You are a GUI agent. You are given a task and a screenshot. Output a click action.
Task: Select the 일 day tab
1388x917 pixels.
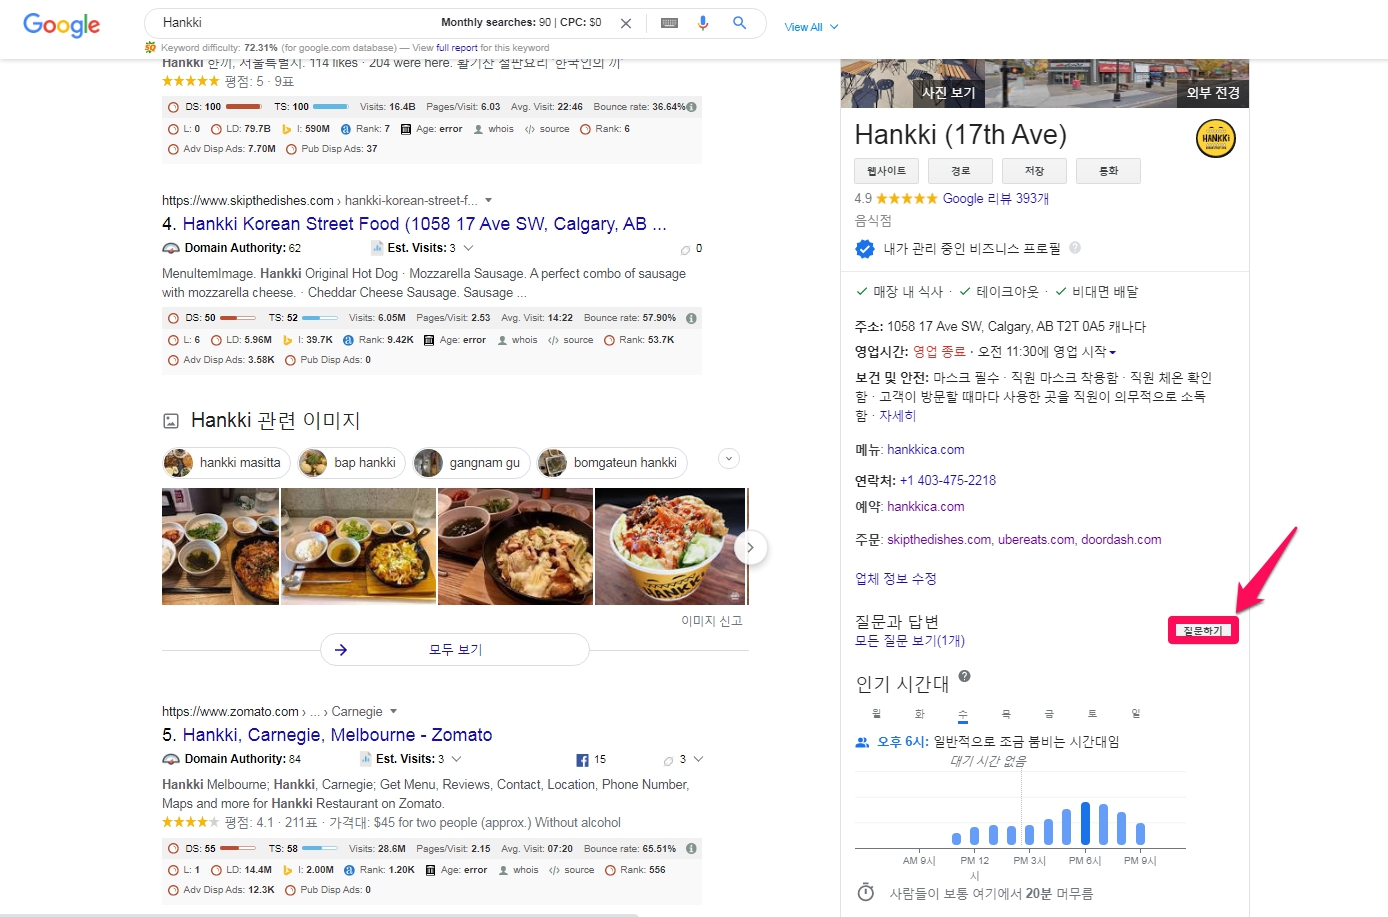click(x=1135, y=714)
